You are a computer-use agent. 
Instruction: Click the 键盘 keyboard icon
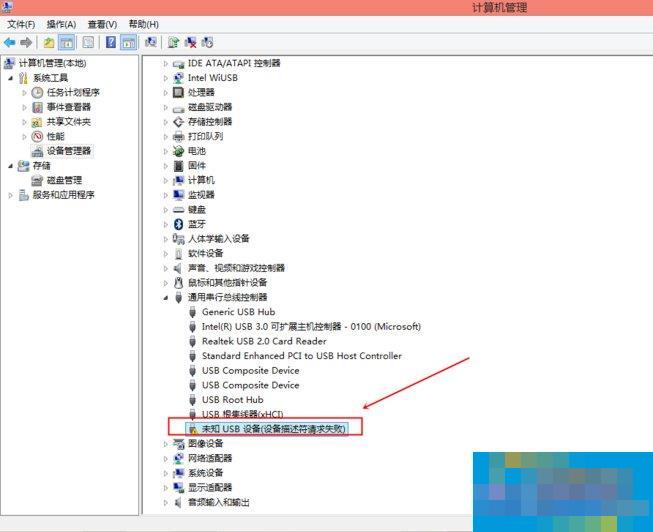(x=179, y=210)
